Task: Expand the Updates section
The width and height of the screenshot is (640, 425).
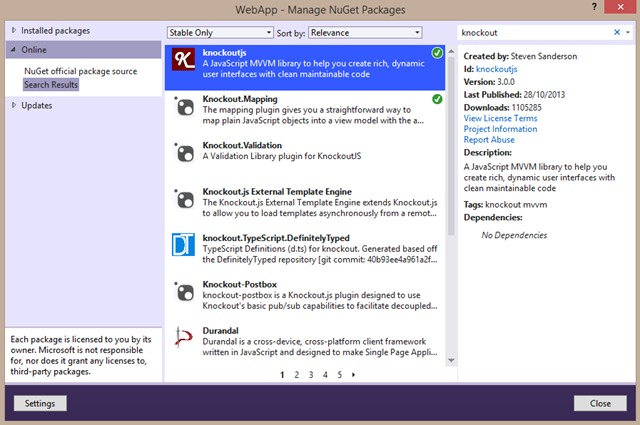Action: click(13, 105)
